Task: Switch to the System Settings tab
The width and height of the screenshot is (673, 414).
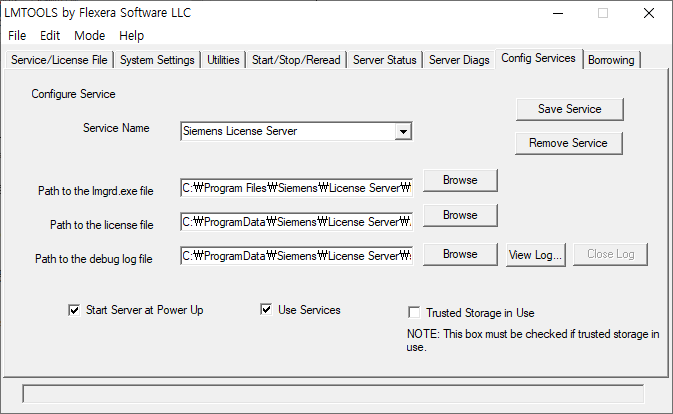Action: 157,60
